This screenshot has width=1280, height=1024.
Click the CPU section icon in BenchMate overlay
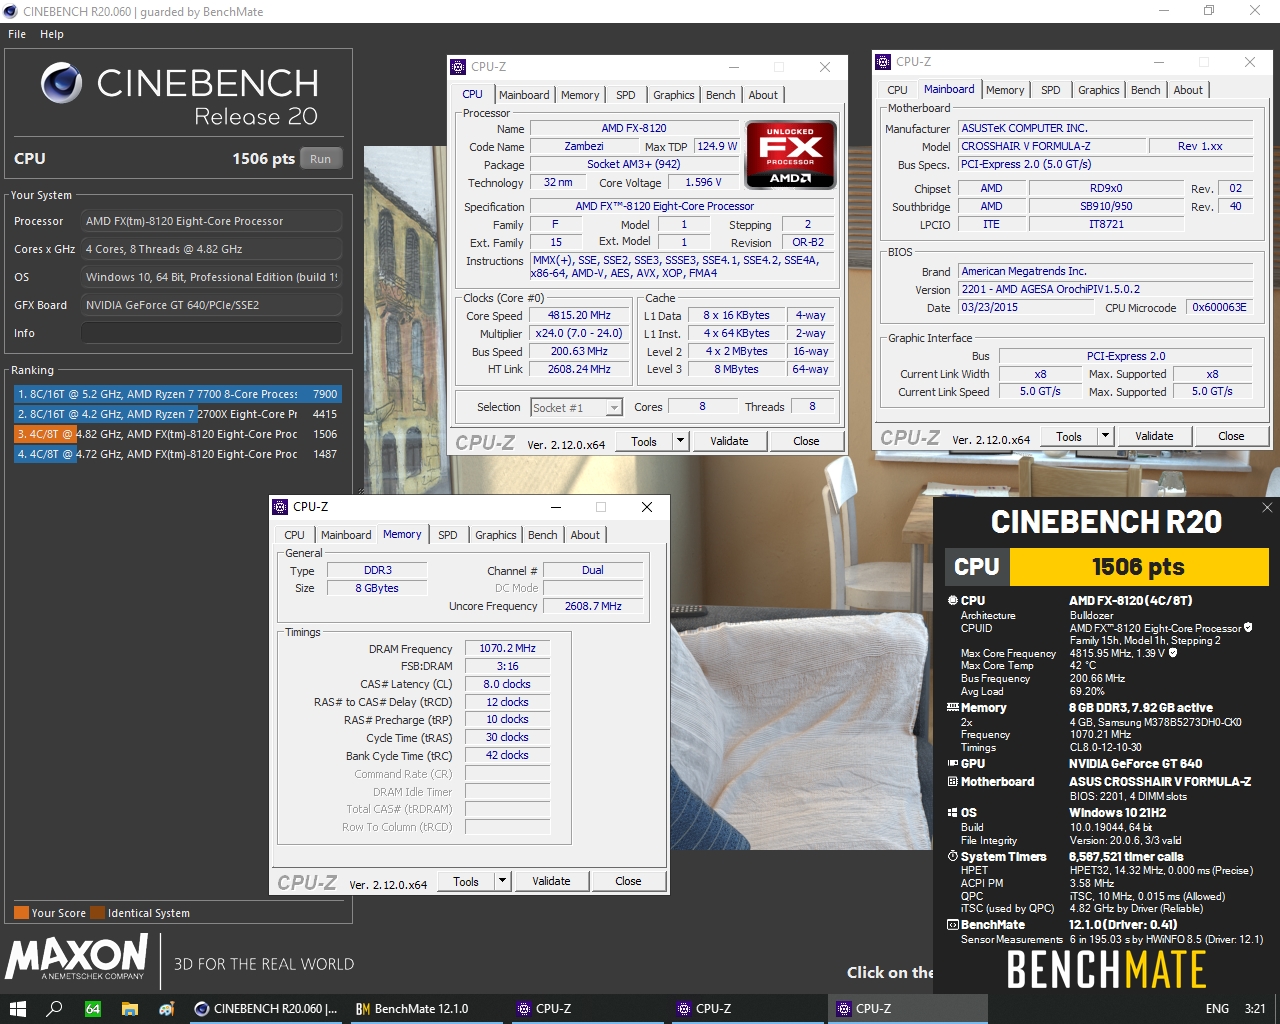pos(953,601)
